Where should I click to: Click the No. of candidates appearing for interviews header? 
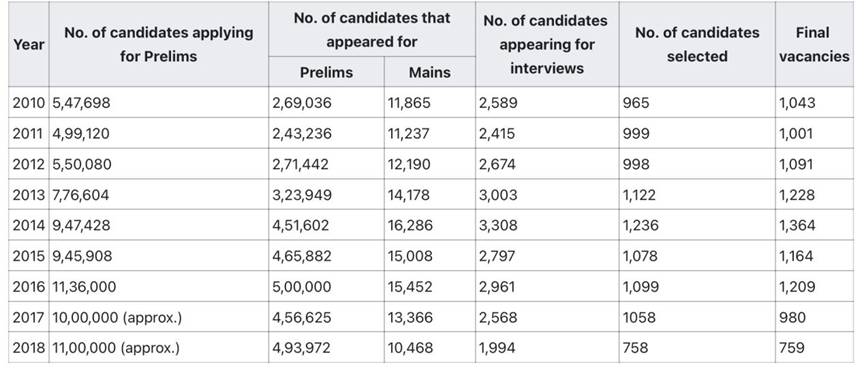coord(547,44)
